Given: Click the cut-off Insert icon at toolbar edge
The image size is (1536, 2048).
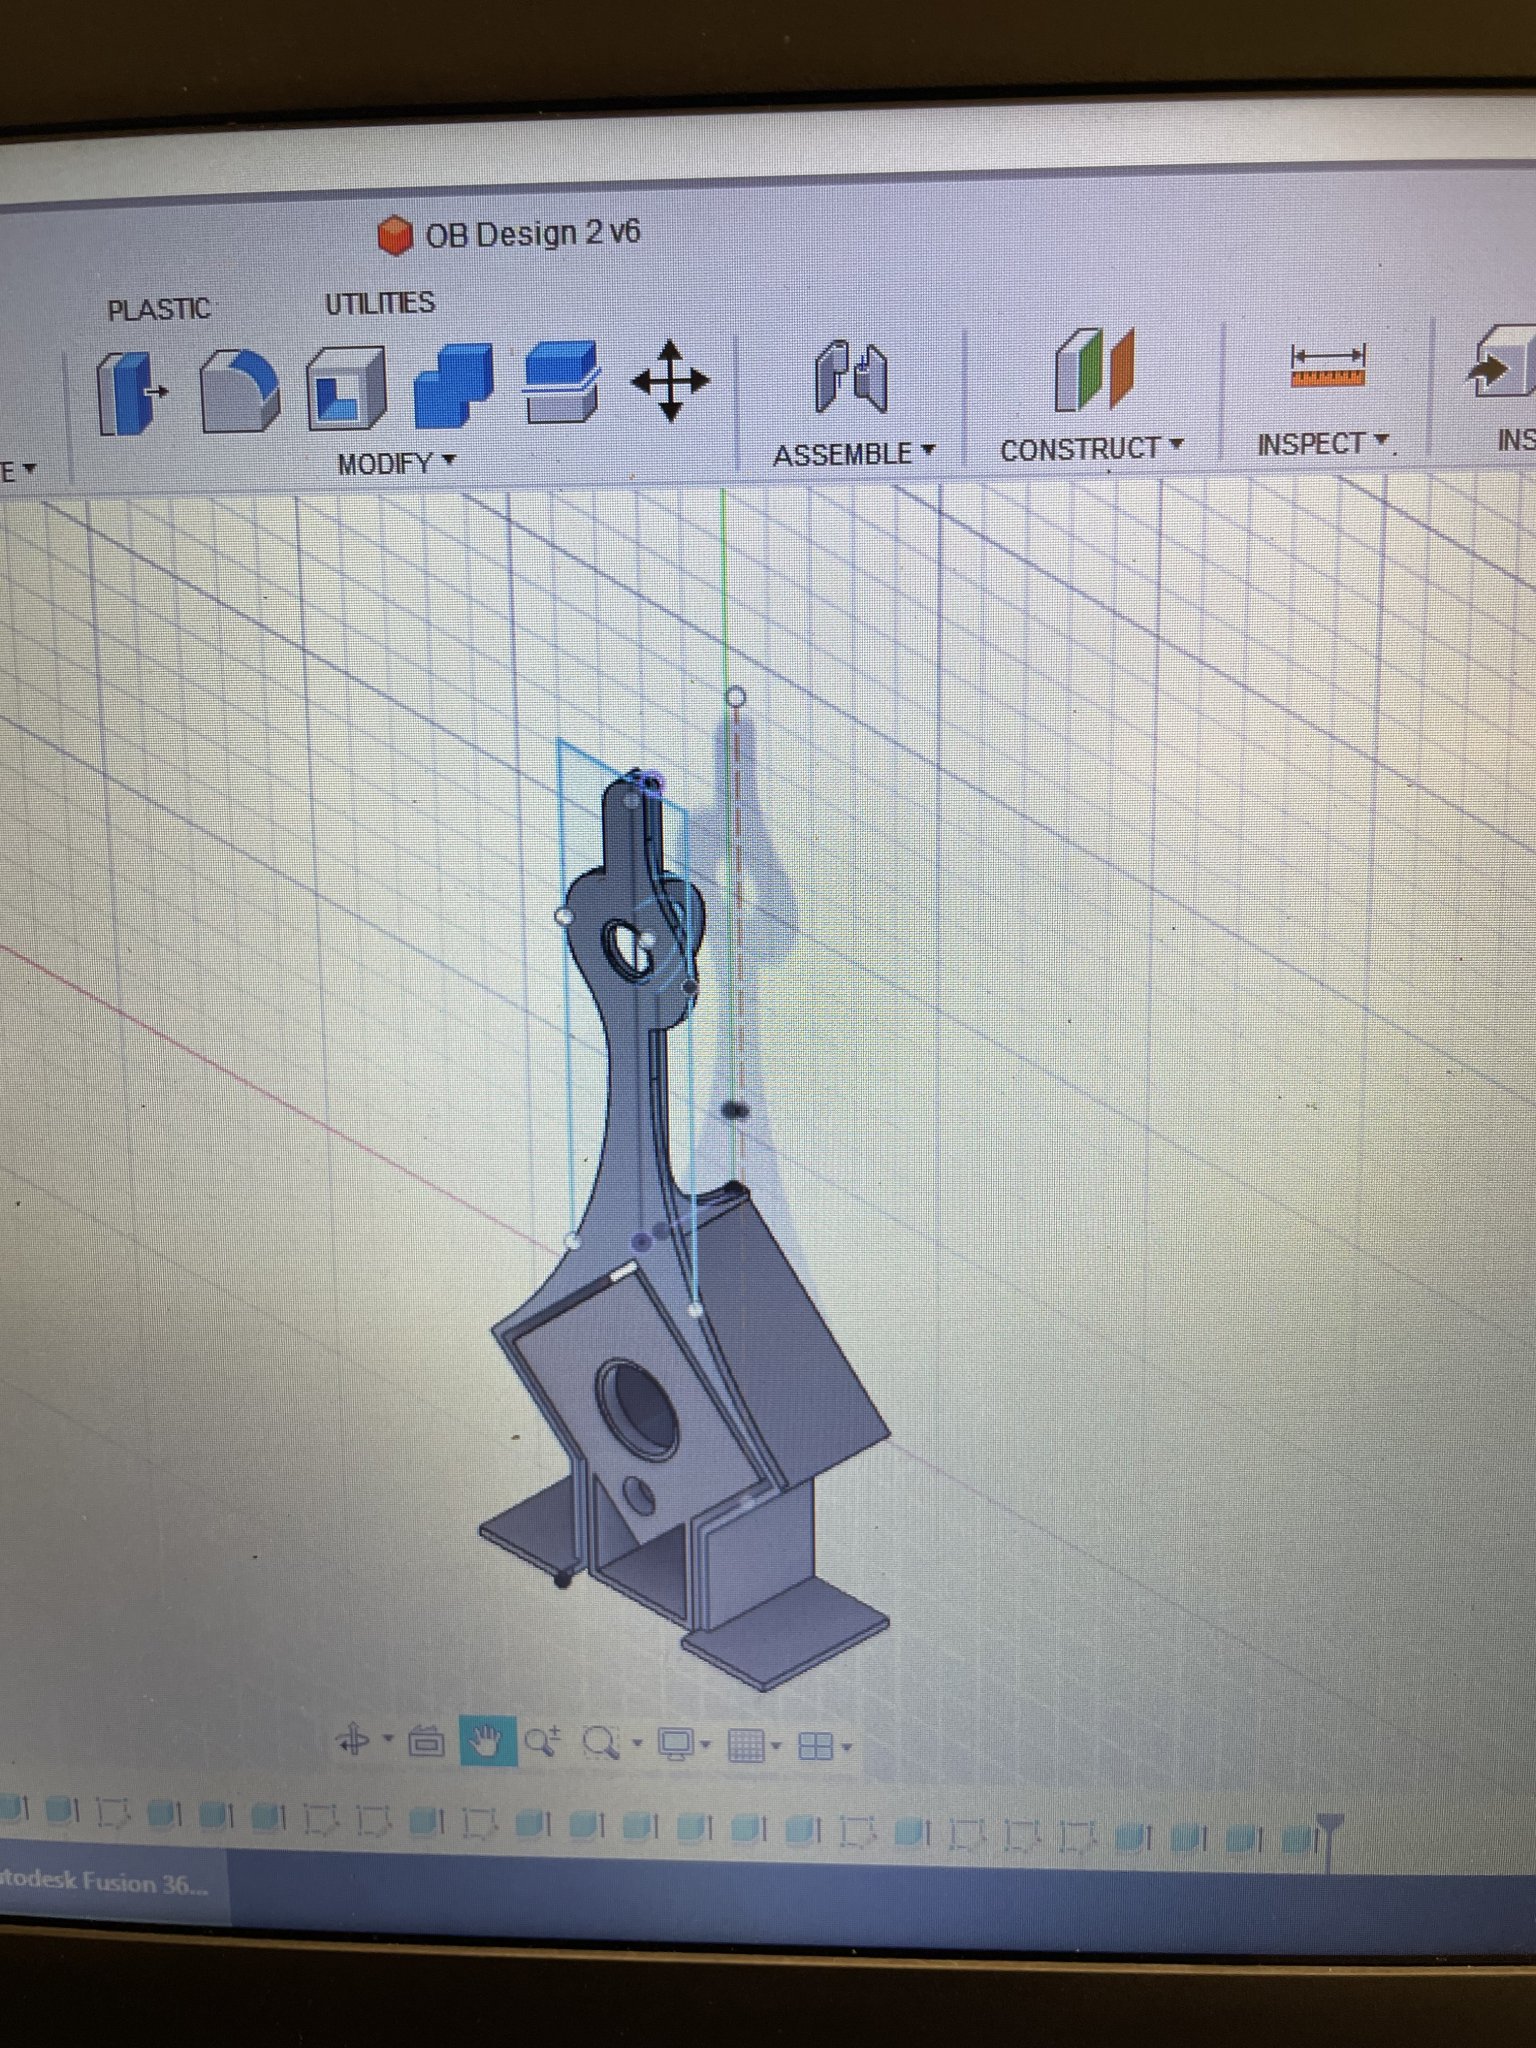Looking at the screenshot, I should (1502, 361).
